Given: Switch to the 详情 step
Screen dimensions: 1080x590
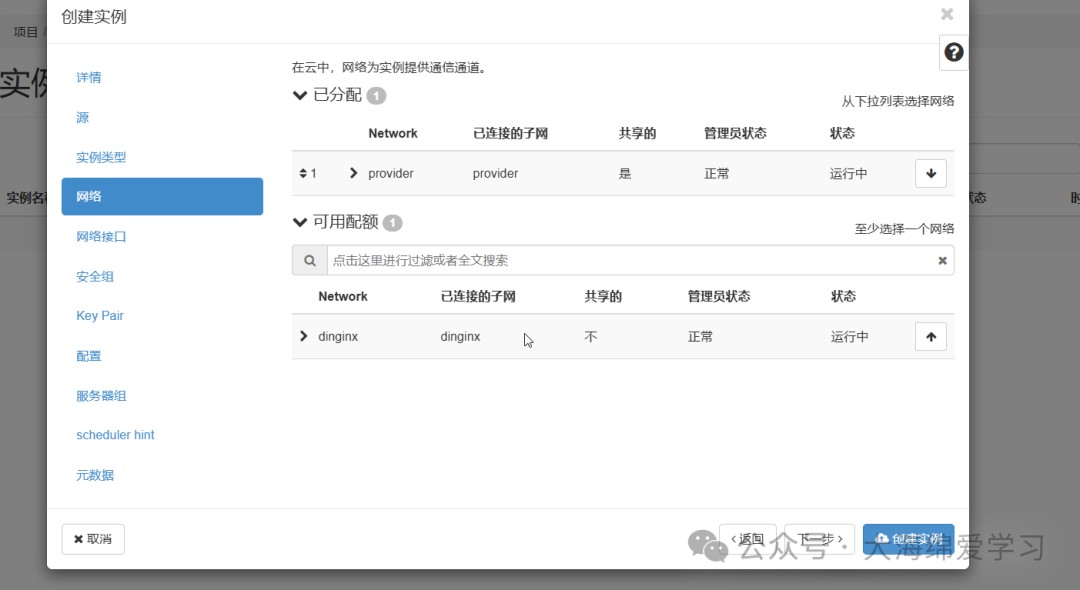Looking at the screenshot, I should [88, 77].
